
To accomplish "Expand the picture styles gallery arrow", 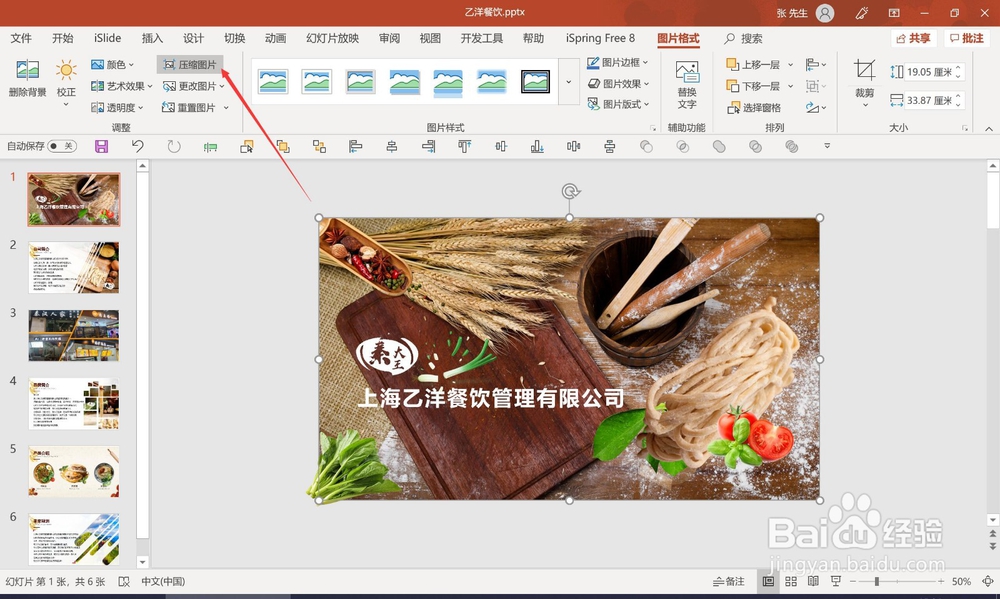I will (x=568, y=82).
